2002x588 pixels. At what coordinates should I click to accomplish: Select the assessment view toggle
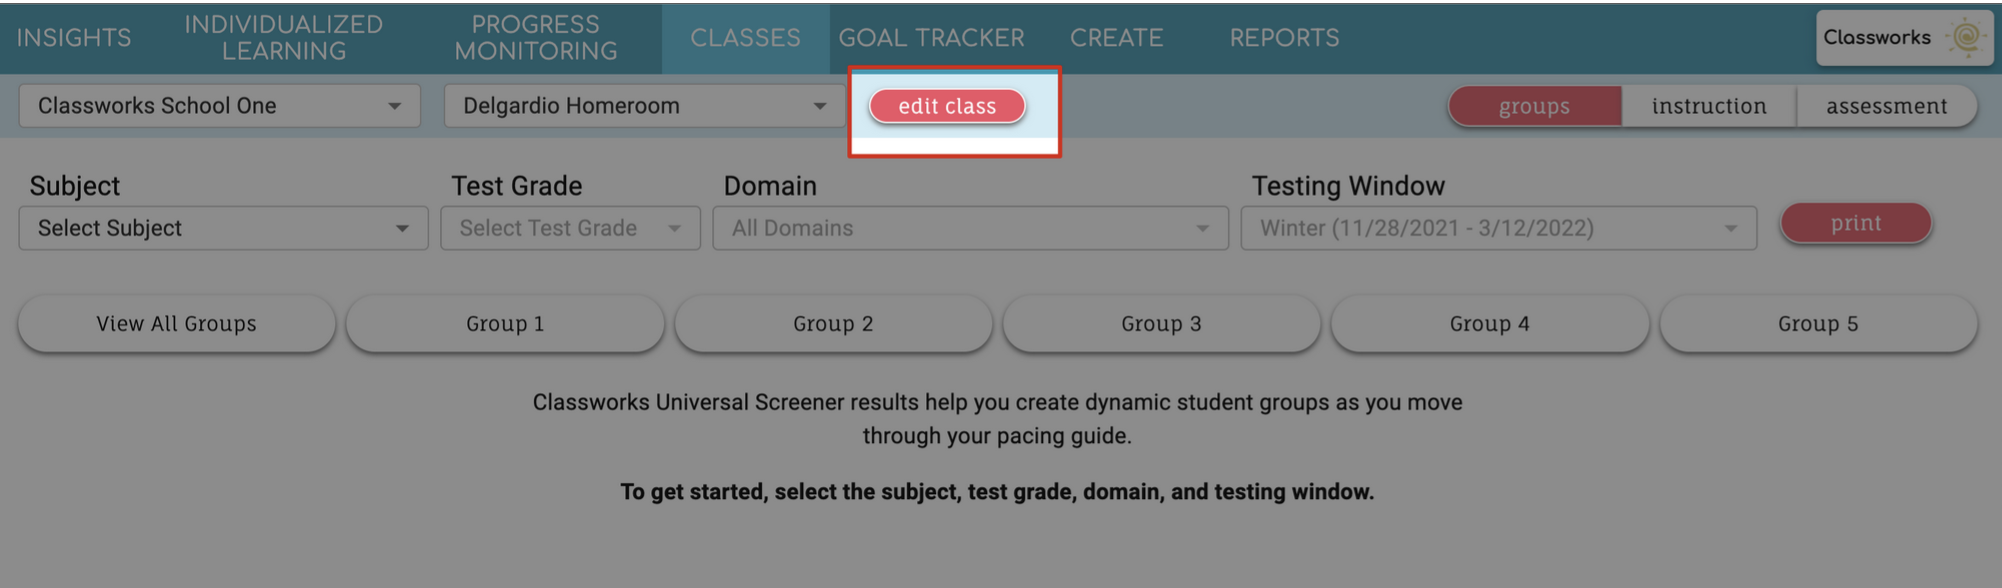tap(1886, 106)
